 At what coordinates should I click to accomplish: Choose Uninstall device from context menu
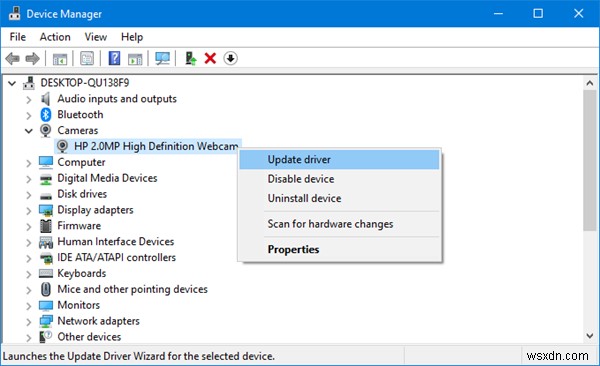339,198
